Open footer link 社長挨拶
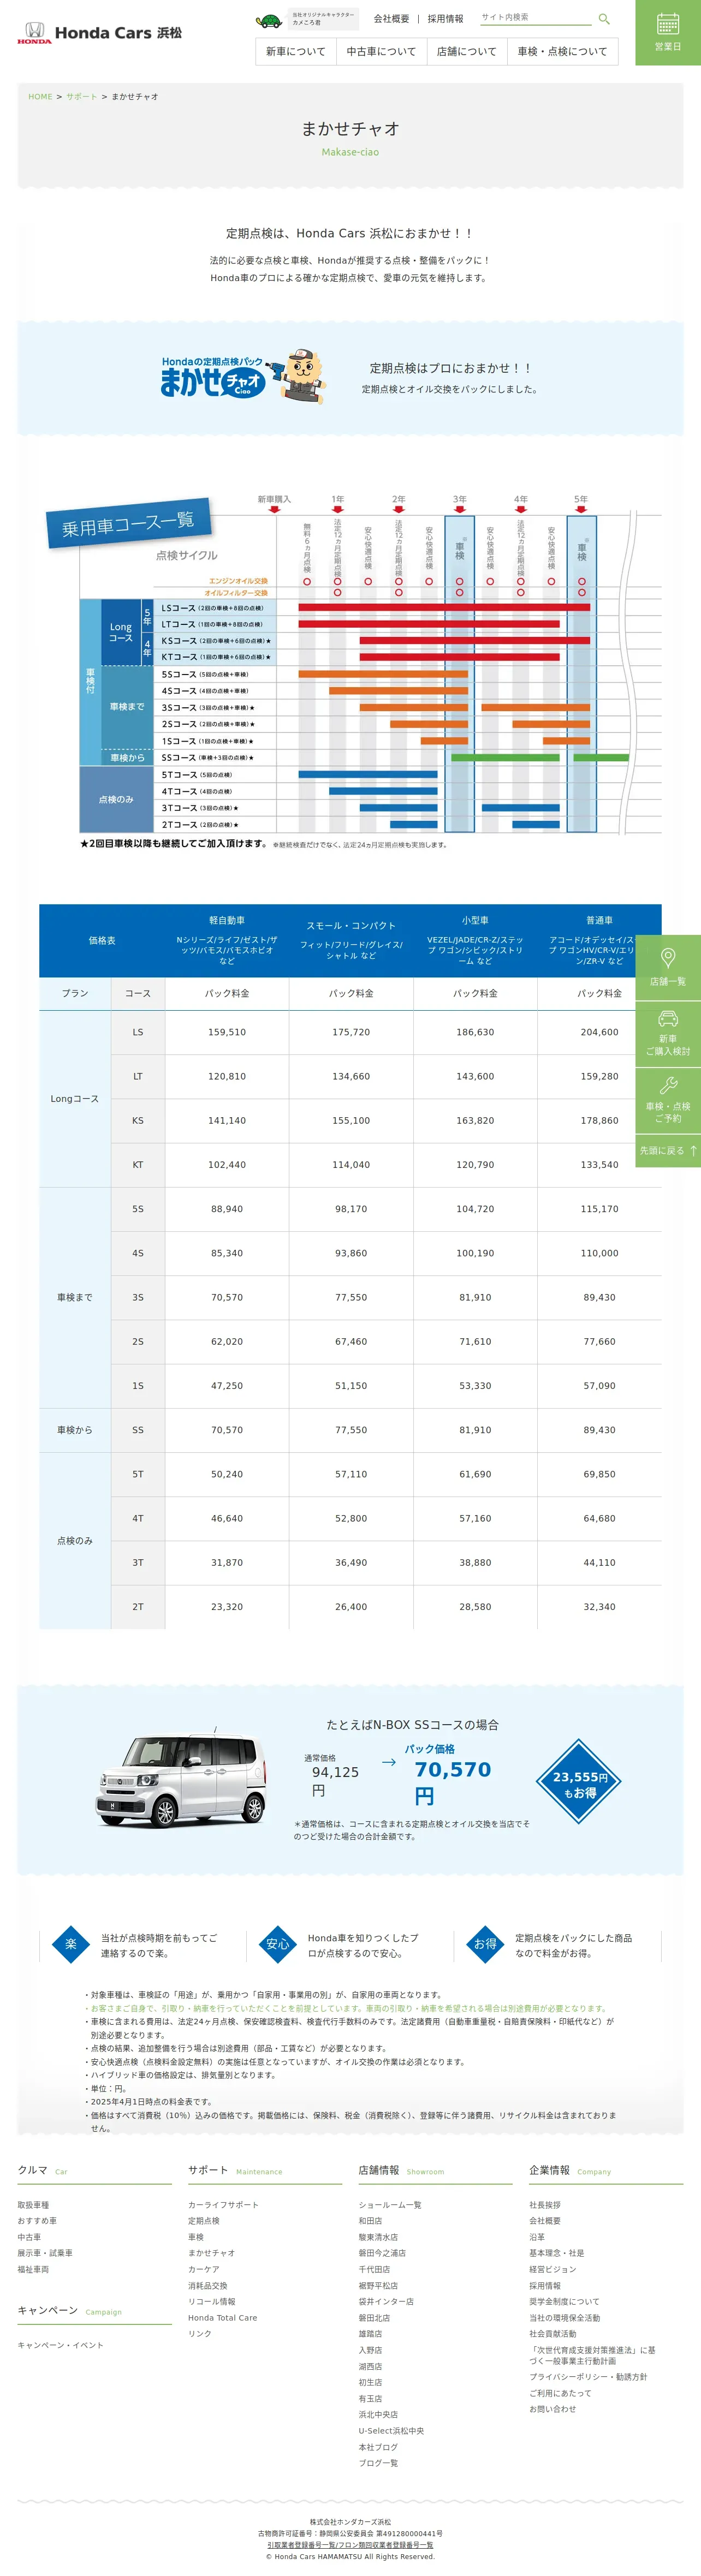 (545, 2205)
